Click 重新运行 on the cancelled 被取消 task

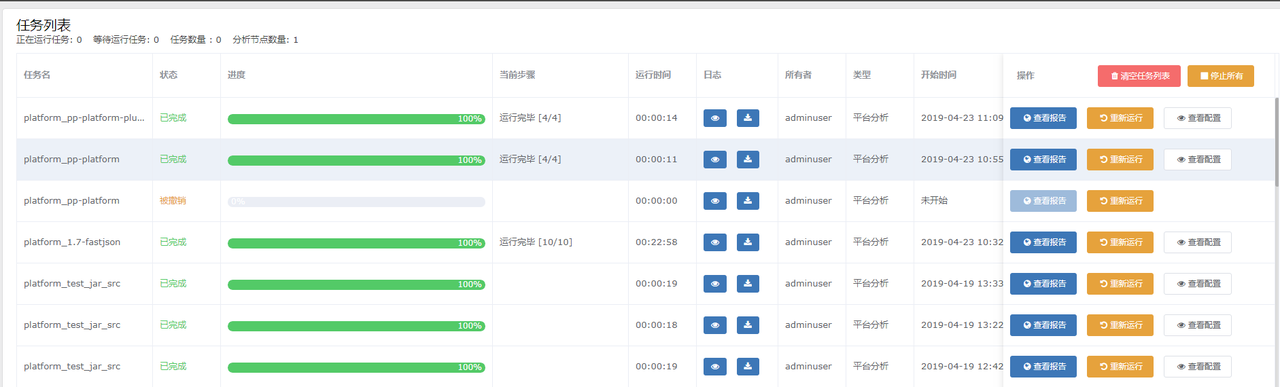(x=1120, y=201)
